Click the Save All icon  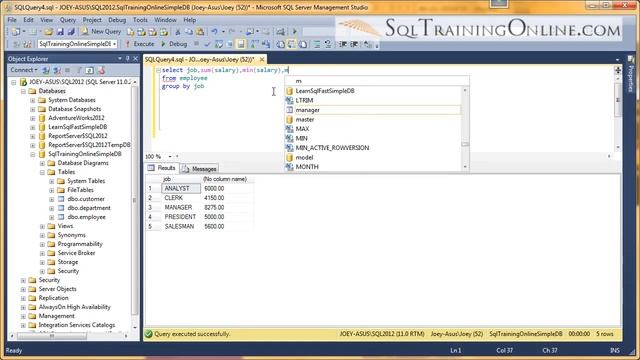coord(71,31)
